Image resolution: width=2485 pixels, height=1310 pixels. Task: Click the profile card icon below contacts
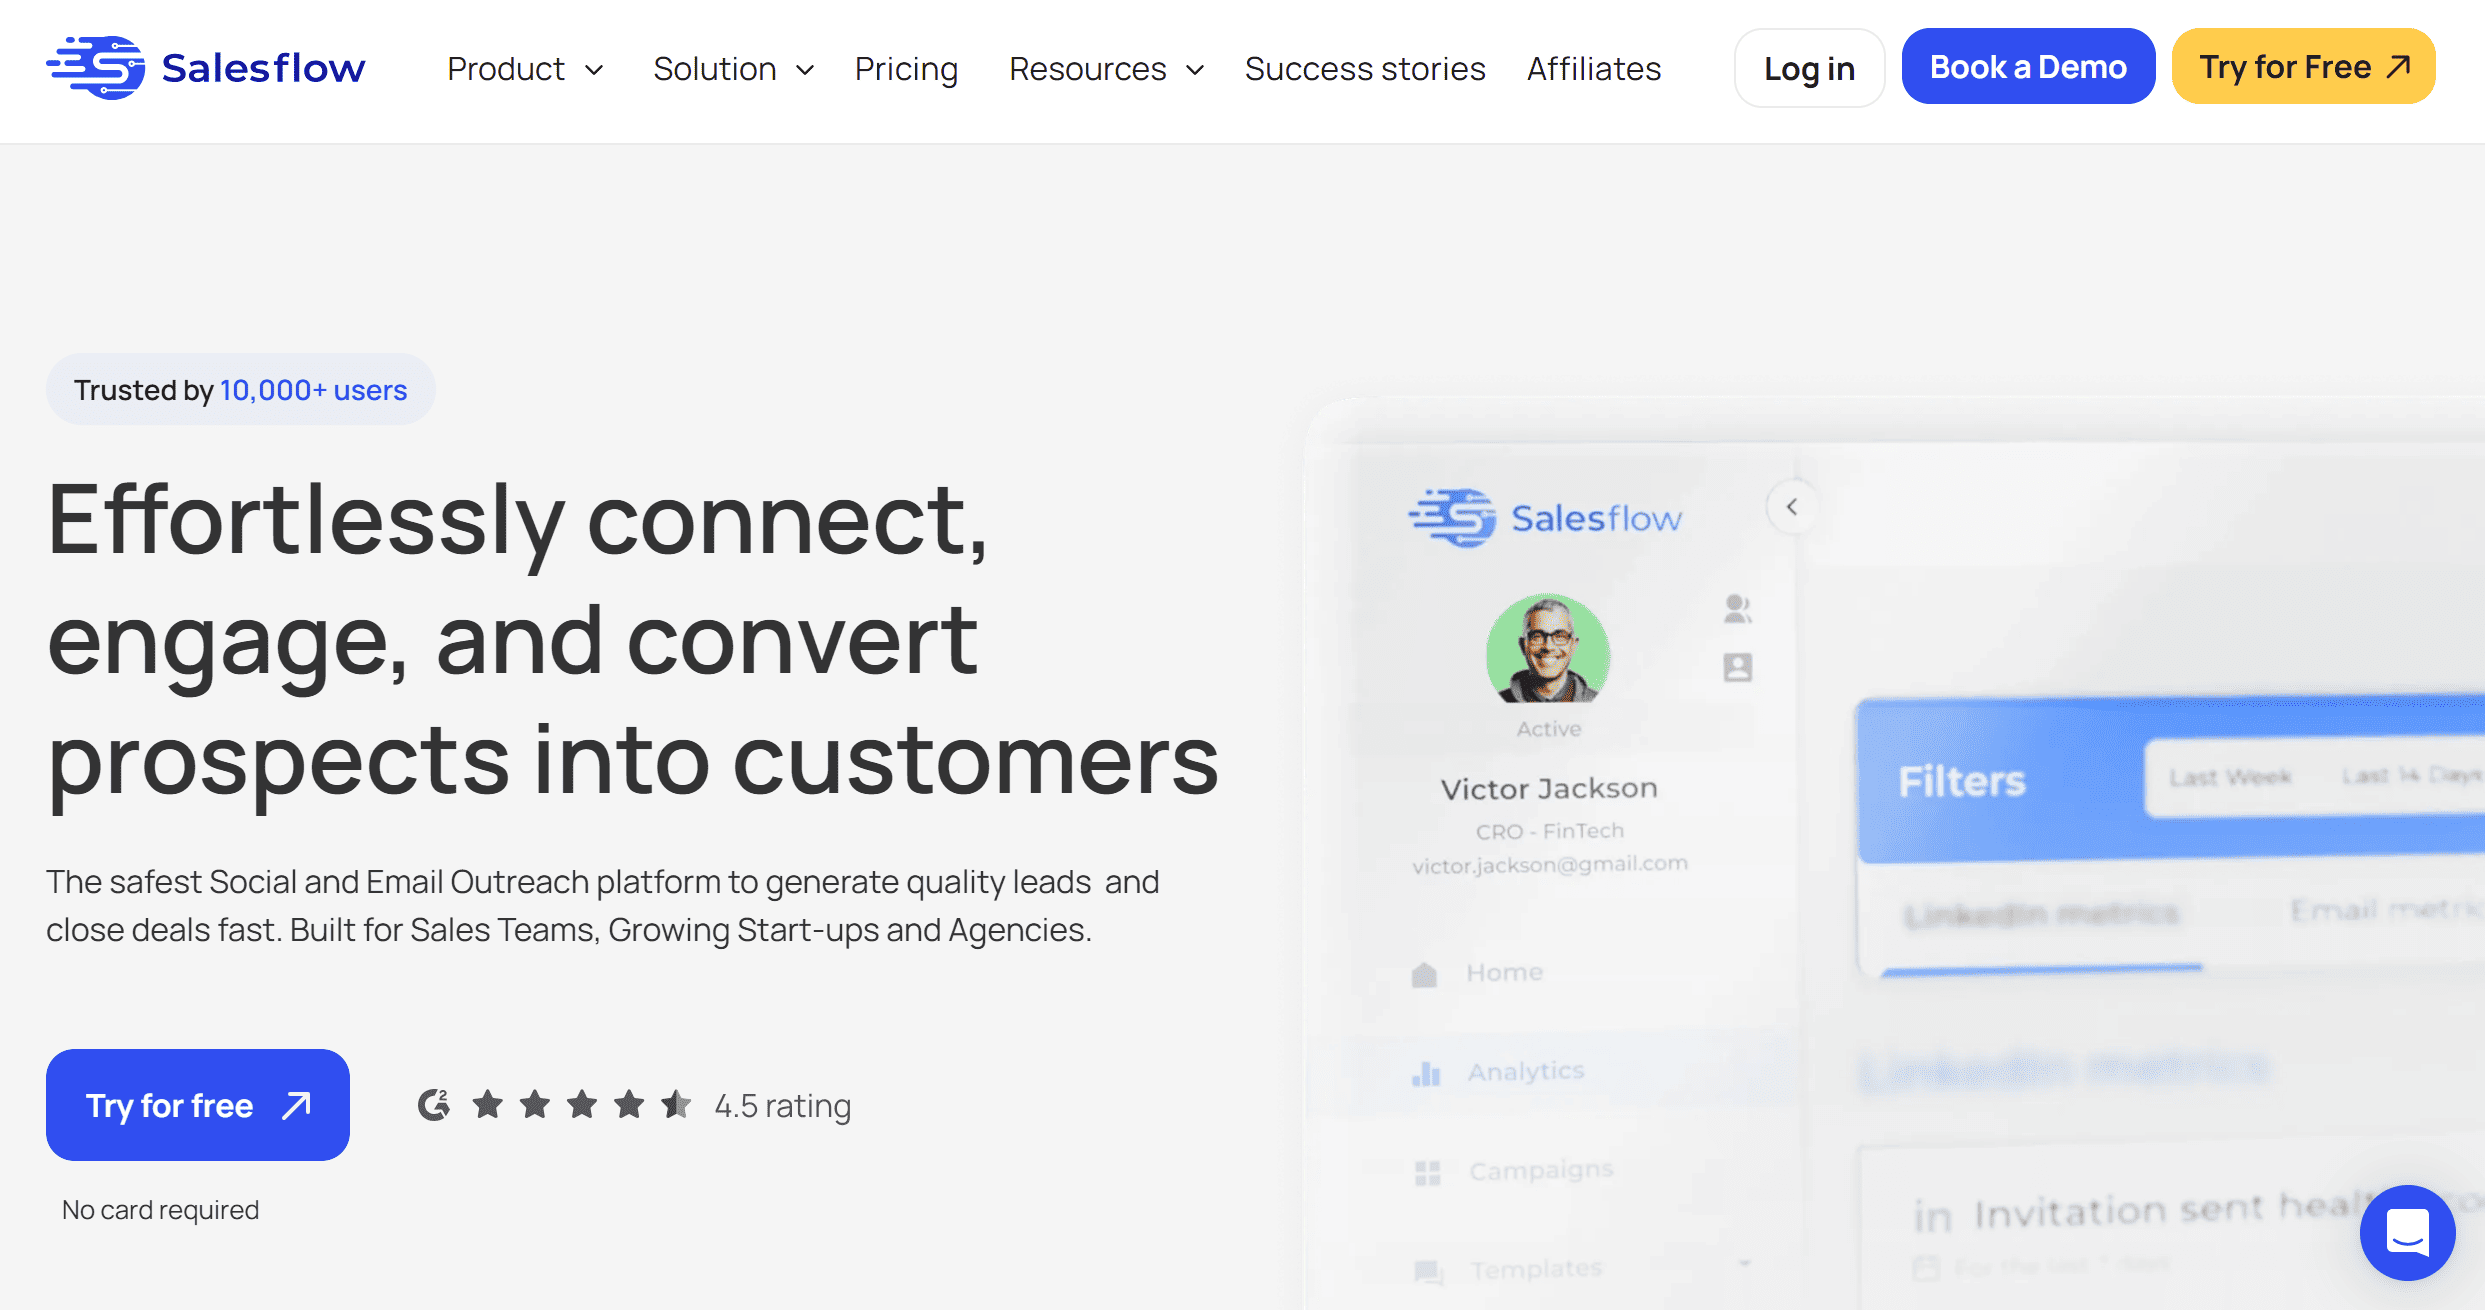pyautogui.click(x=1738, y=667)
